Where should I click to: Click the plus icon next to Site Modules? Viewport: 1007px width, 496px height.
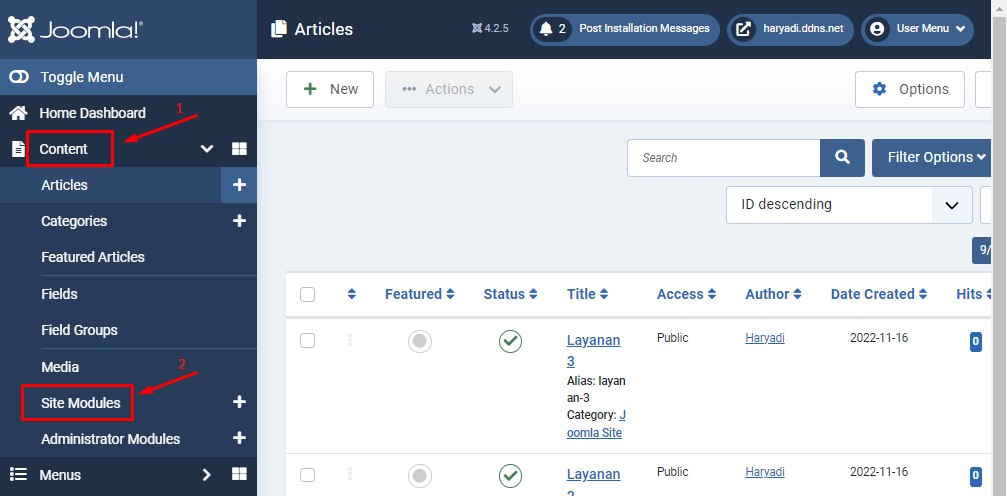coord(239,402)
